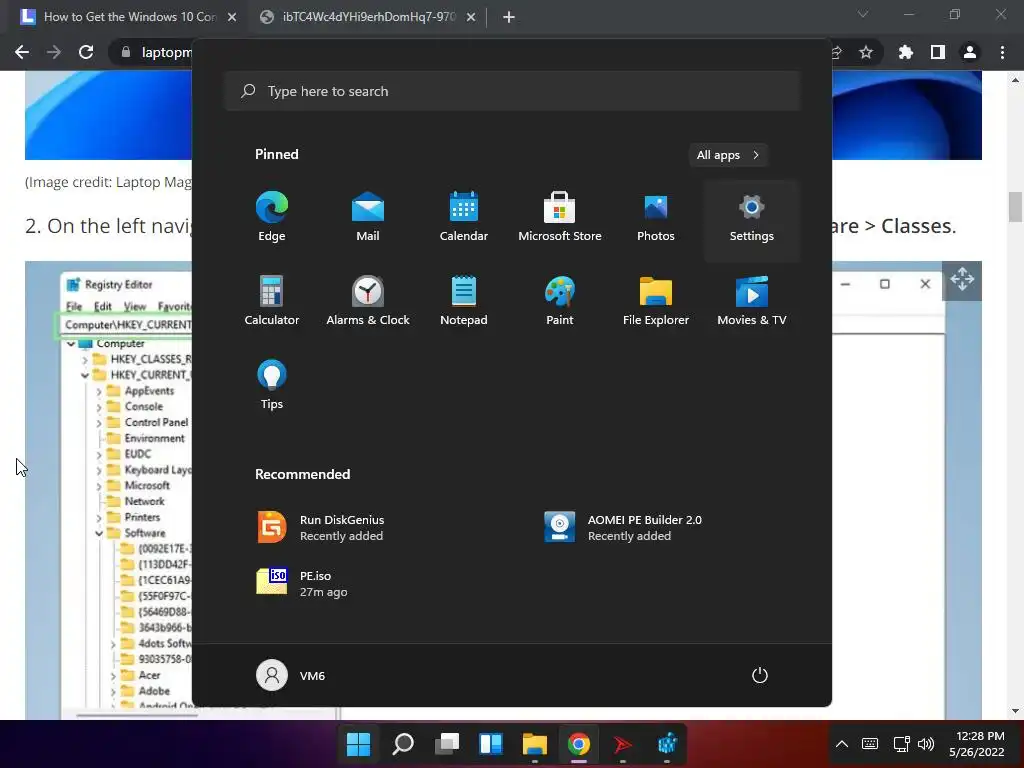
Task: Open Task View on the taskbar
Action: [x=447, y=744]
